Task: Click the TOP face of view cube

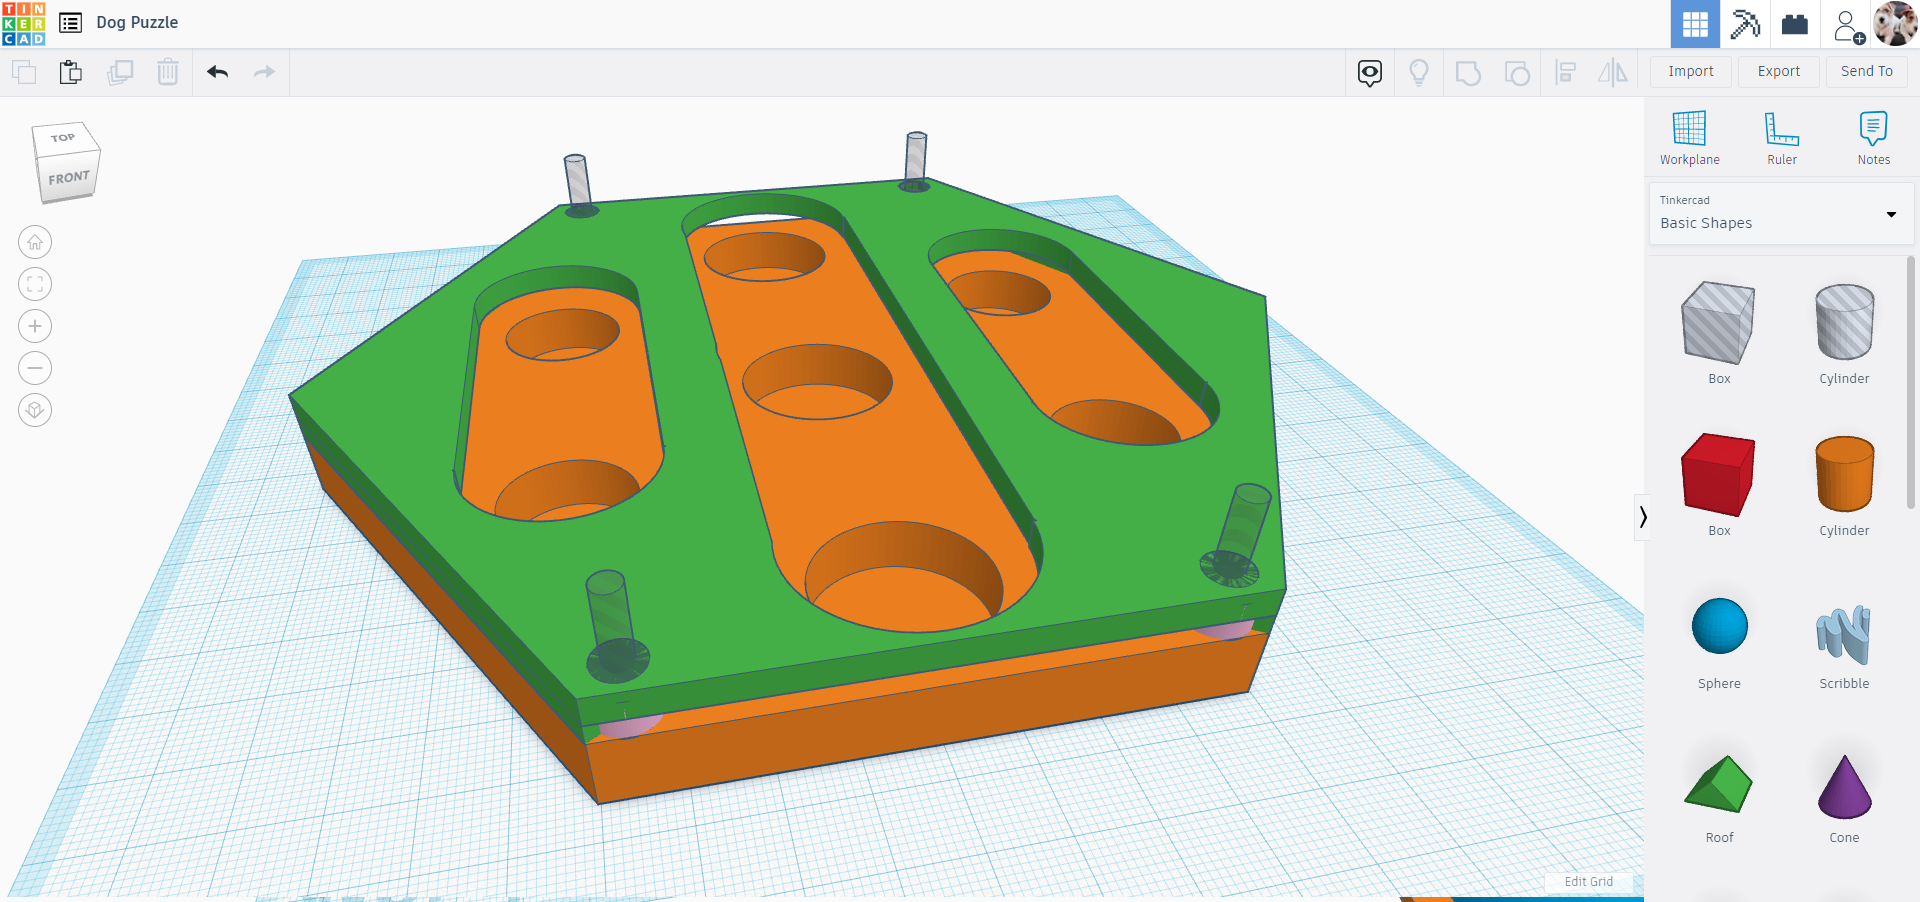Action: [x=63, y=138]
